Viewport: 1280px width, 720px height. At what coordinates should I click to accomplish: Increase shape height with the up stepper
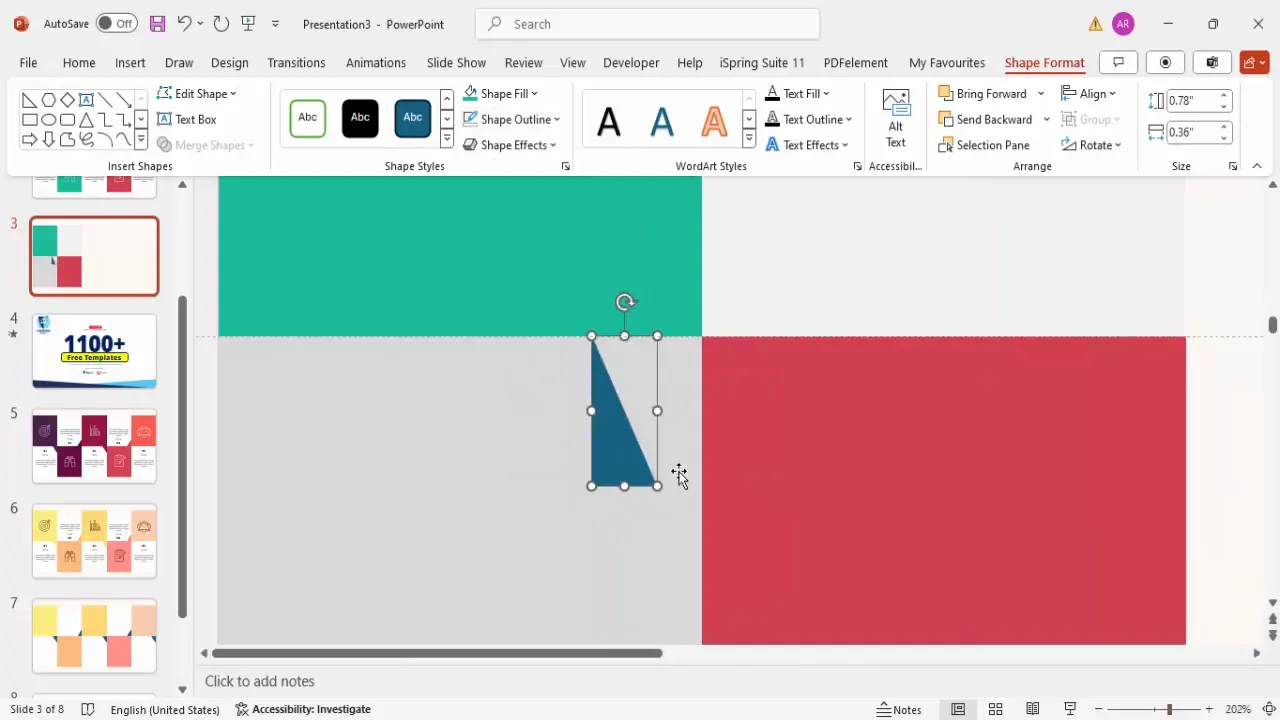point(1223,96)
